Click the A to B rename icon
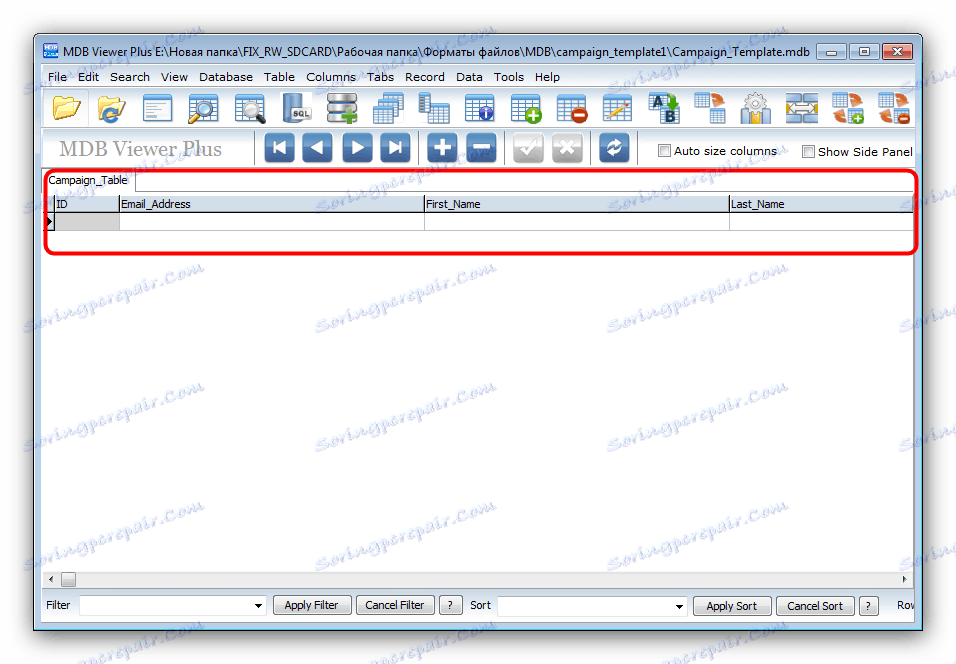This screenshot has height=664, width=956. (664, 109)
